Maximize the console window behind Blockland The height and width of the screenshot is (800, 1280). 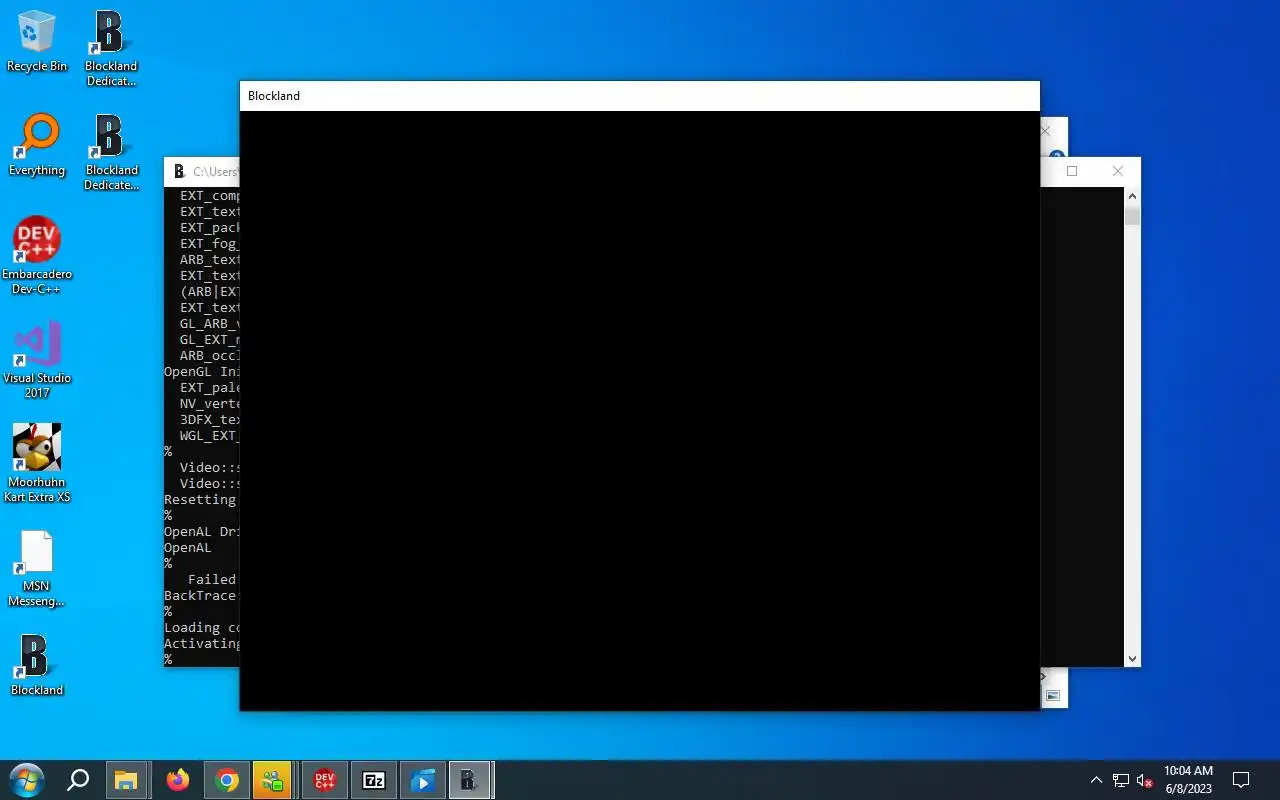(x=1072, y=171)
